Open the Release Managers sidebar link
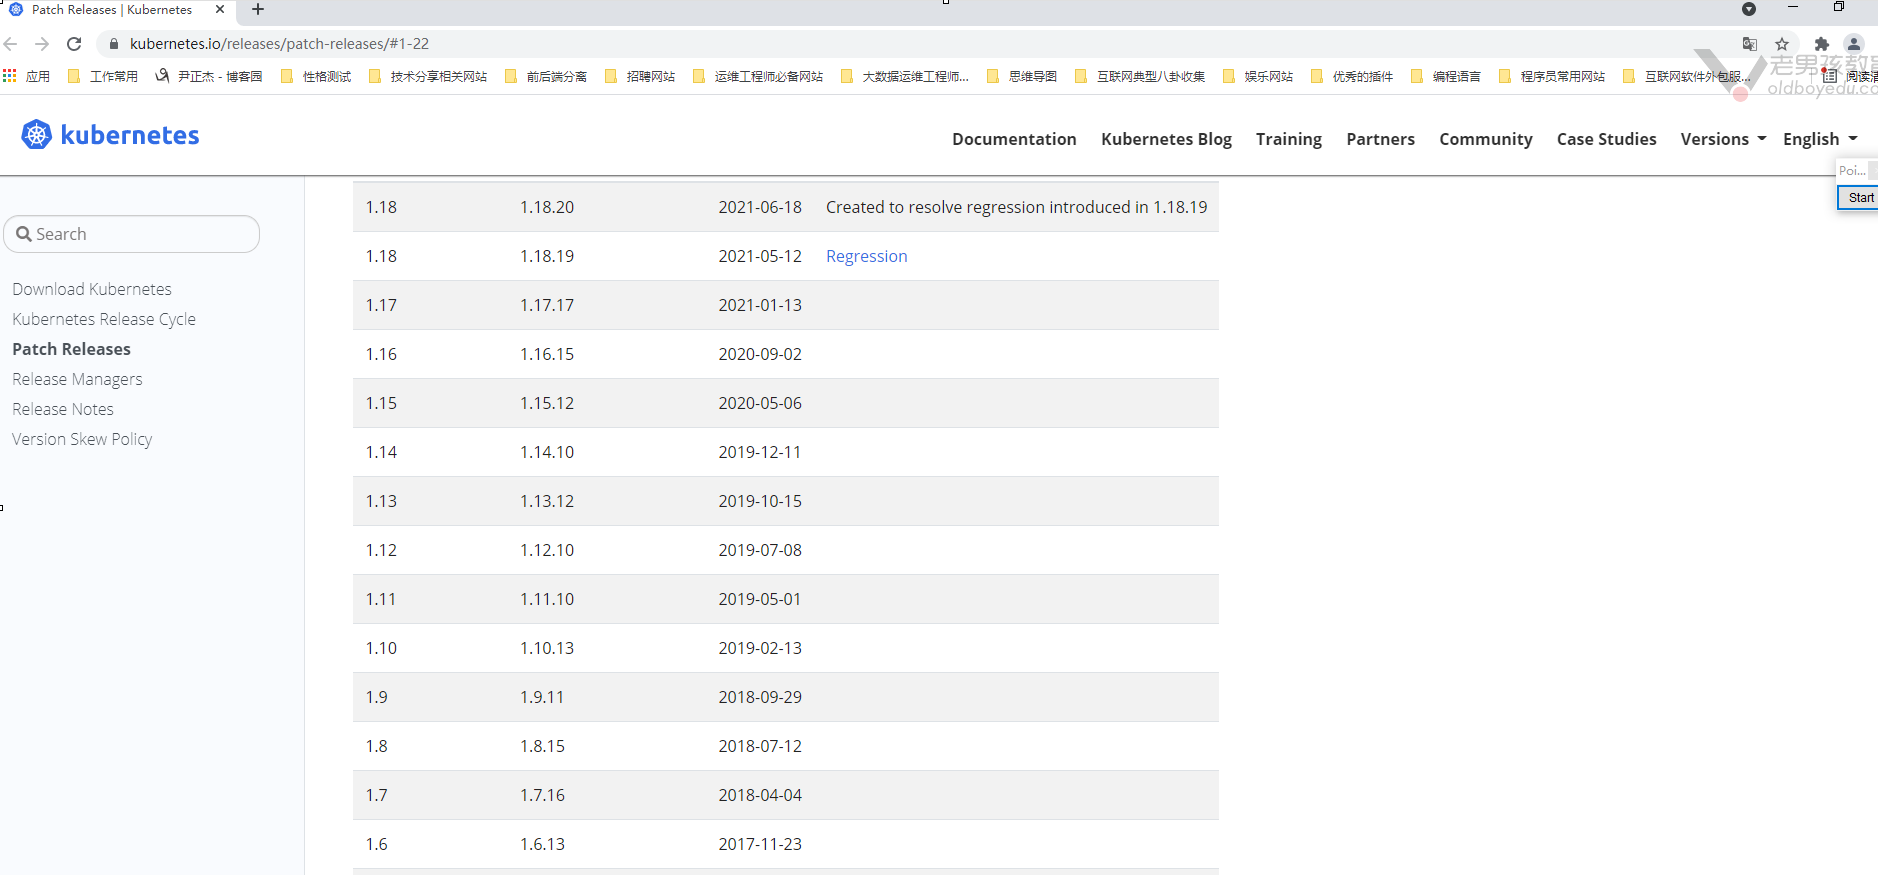Viewport: 1878px width, 875px height. pos(77,379)
